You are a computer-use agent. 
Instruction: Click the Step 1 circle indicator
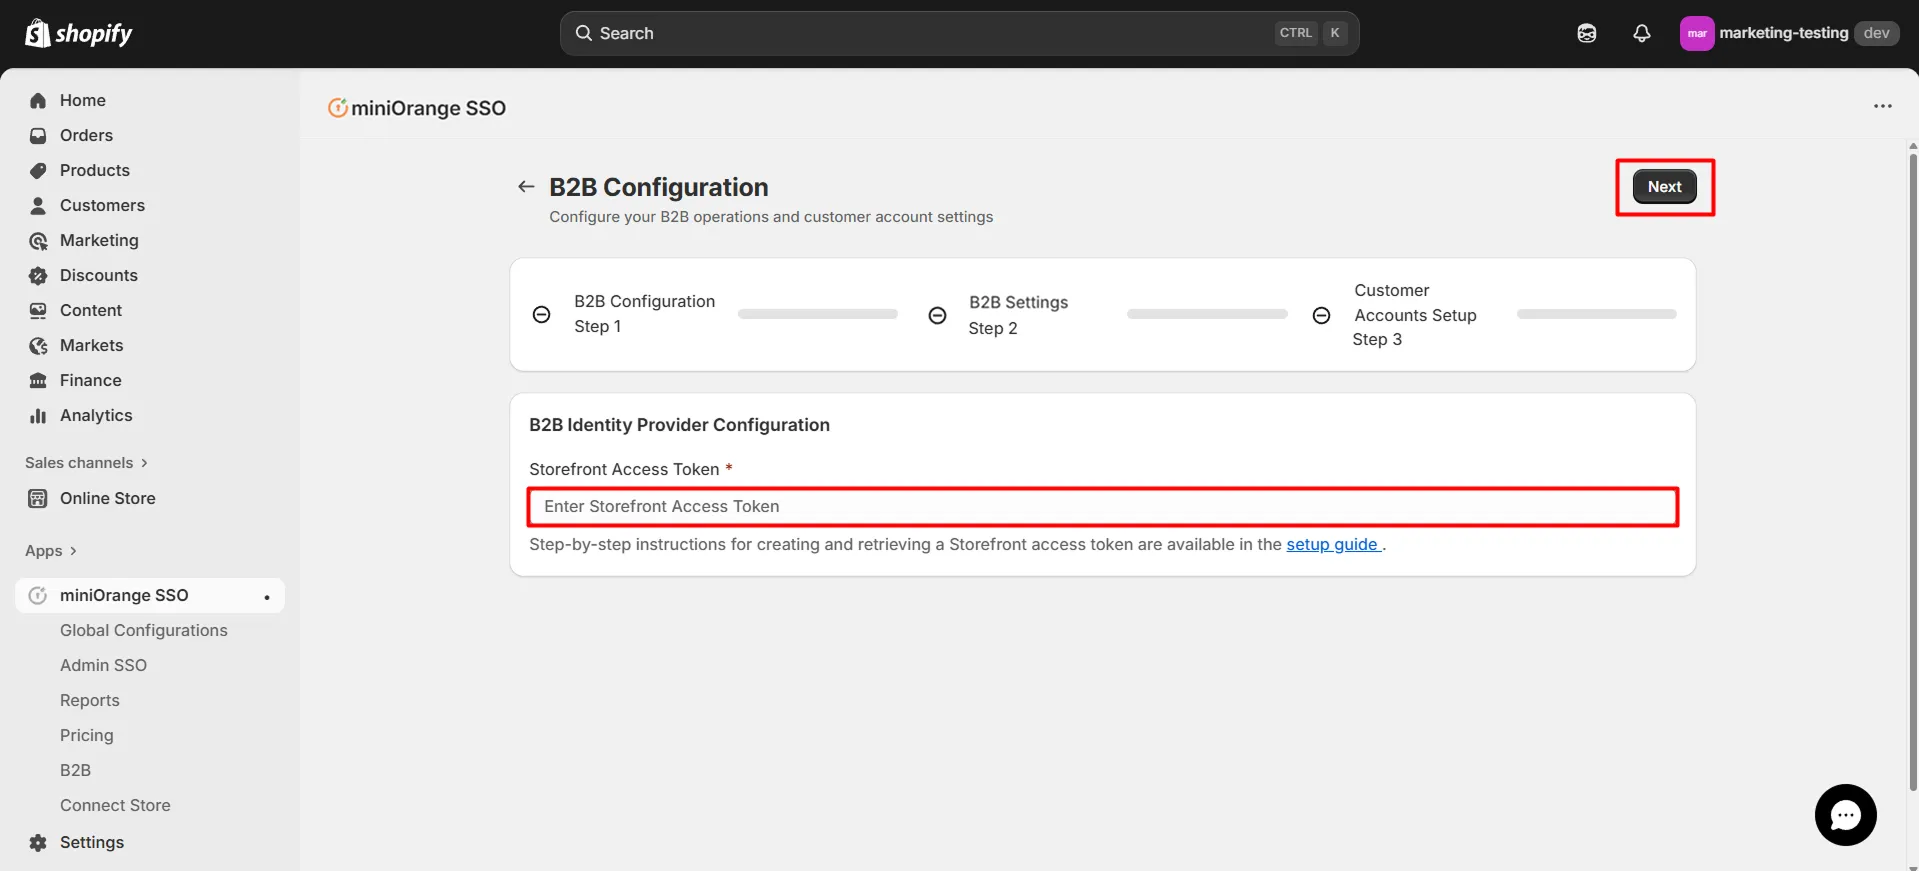point(541,314)
